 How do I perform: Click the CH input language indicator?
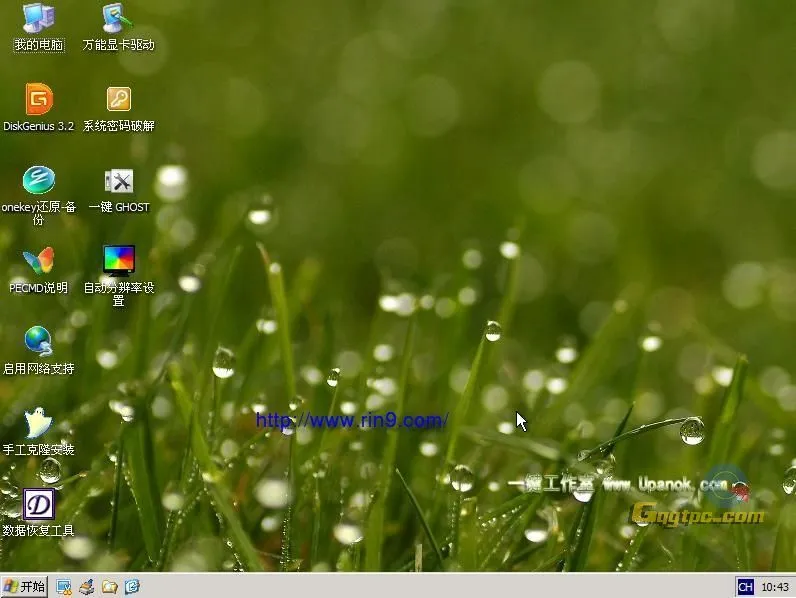tap(744, 587)
